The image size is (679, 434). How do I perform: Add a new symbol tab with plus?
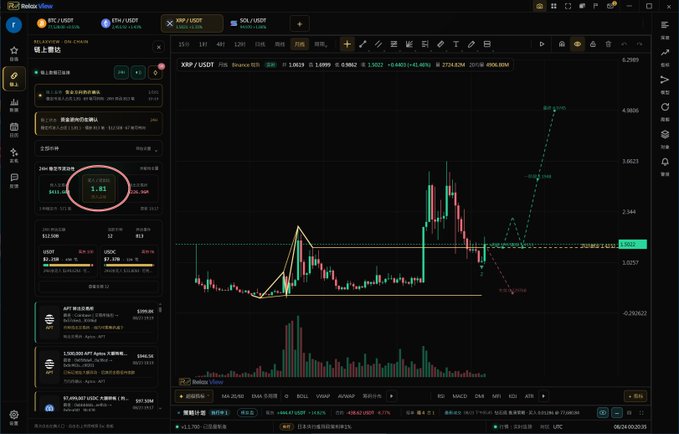[x=299, y=24]
